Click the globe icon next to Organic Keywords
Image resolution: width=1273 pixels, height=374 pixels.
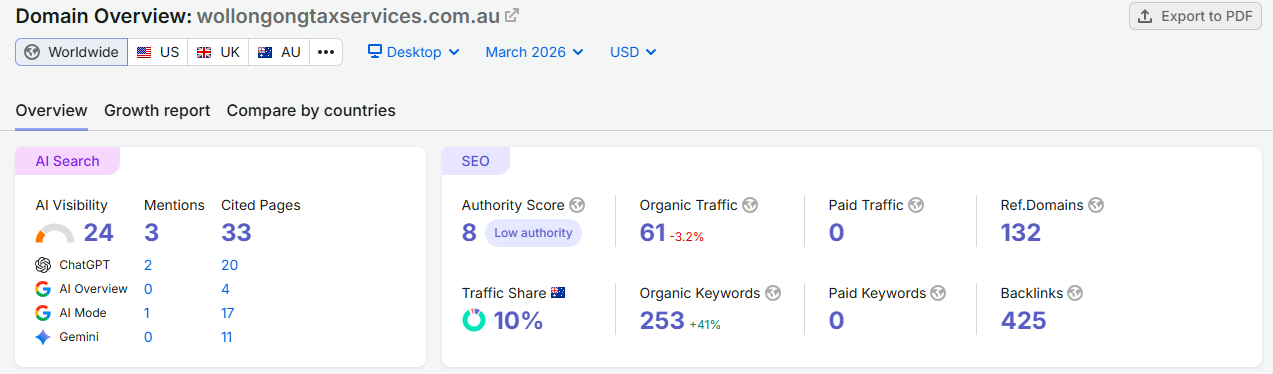(x=773, y=293)
